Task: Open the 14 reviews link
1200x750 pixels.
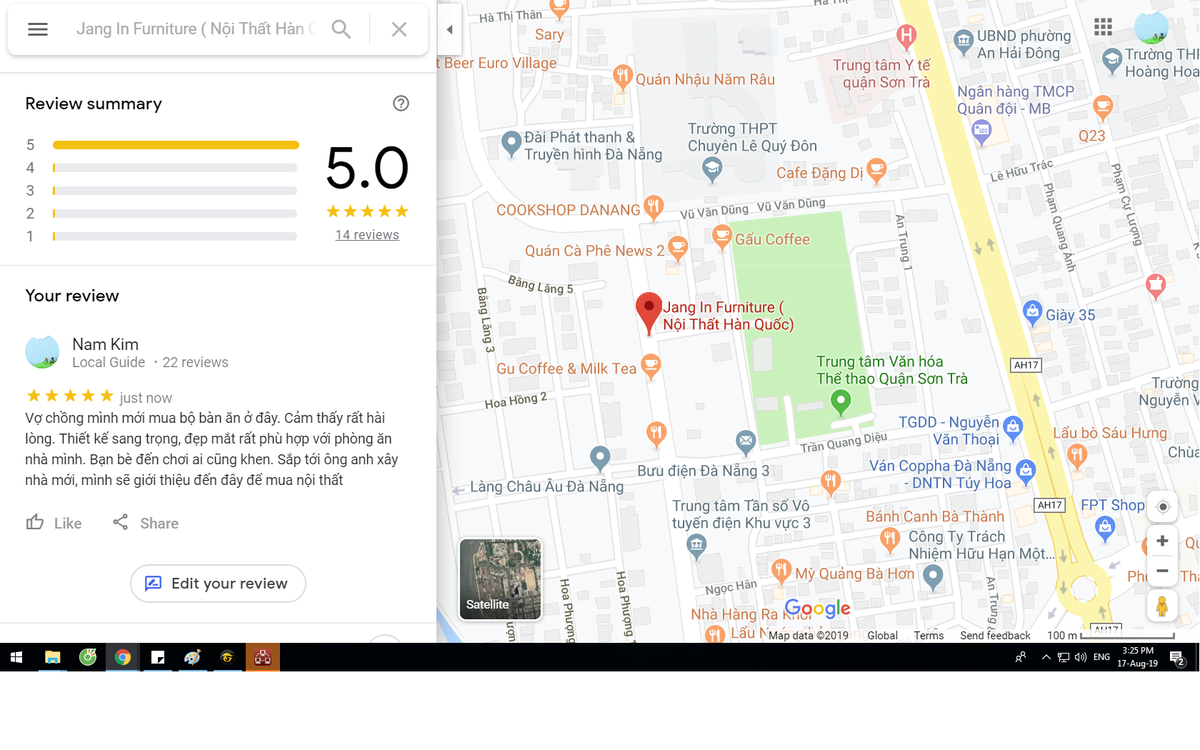Action: 367,235
